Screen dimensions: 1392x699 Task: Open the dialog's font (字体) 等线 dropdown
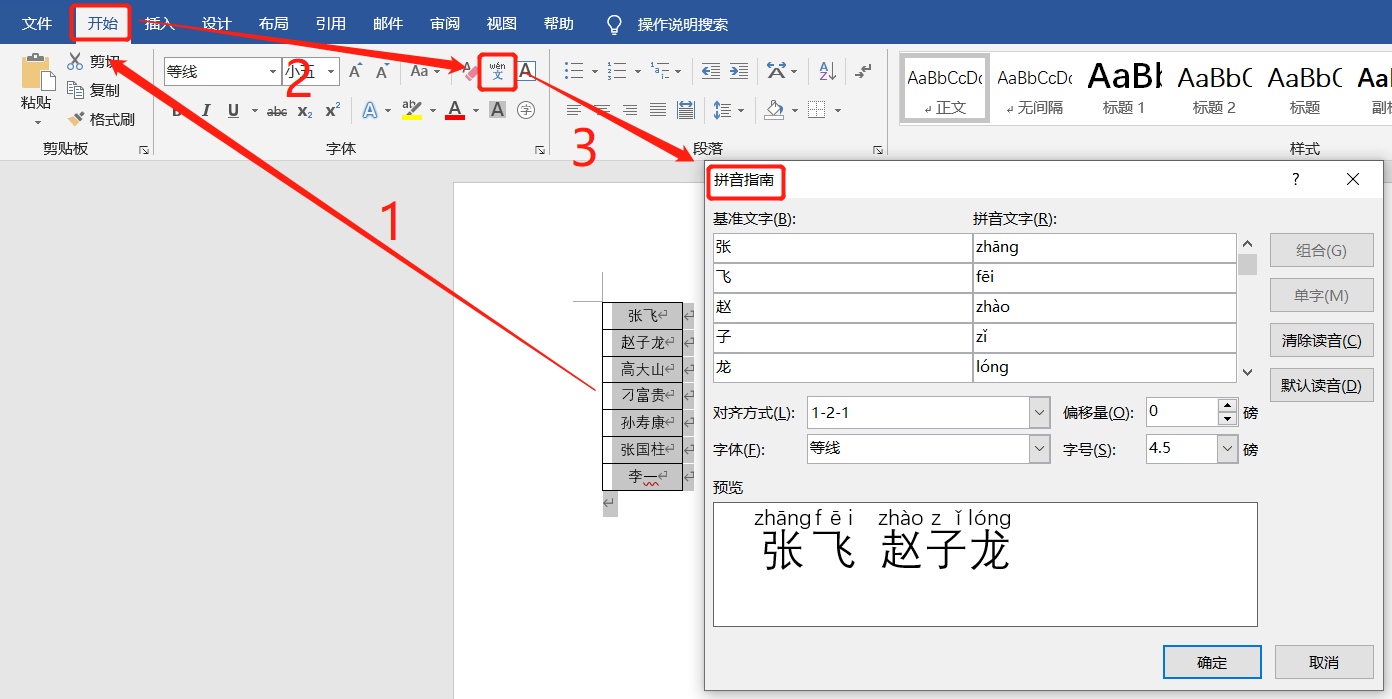(1039, 449)
